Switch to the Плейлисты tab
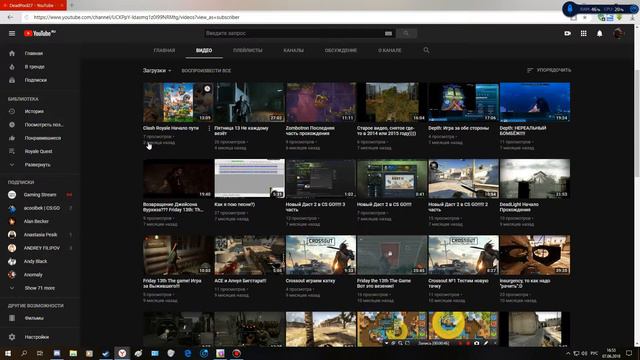This screenshot has width=640, height=360. coord(248,50)
